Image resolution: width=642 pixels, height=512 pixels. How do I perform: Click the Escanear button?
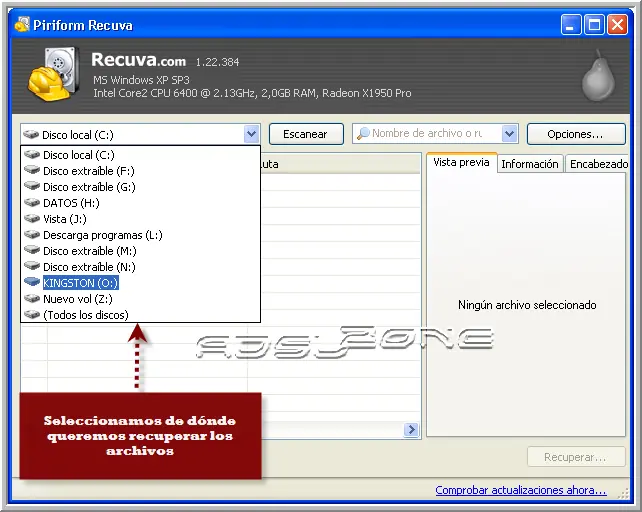coord(306,134)
